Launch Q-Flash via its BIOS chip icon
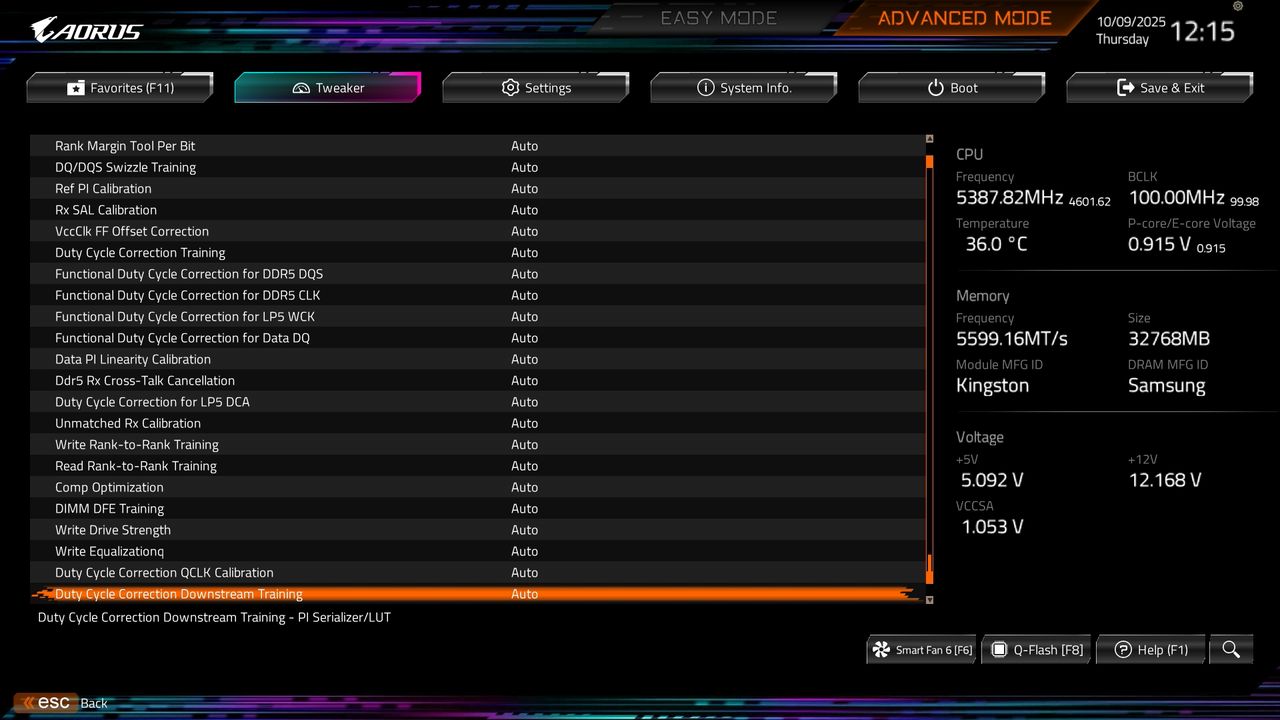The image size is (1280, 720). click(999, 649)
